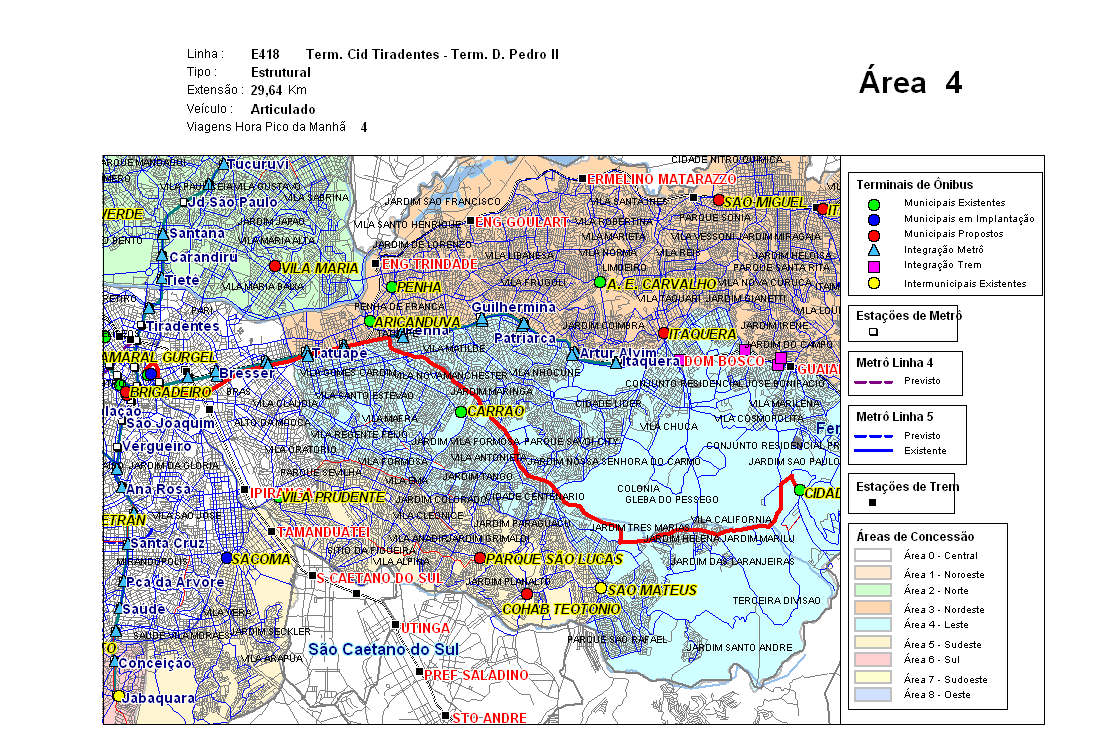Click the green terminal marker at PENHA
1096x756 pixels.
tap(391, 286)
